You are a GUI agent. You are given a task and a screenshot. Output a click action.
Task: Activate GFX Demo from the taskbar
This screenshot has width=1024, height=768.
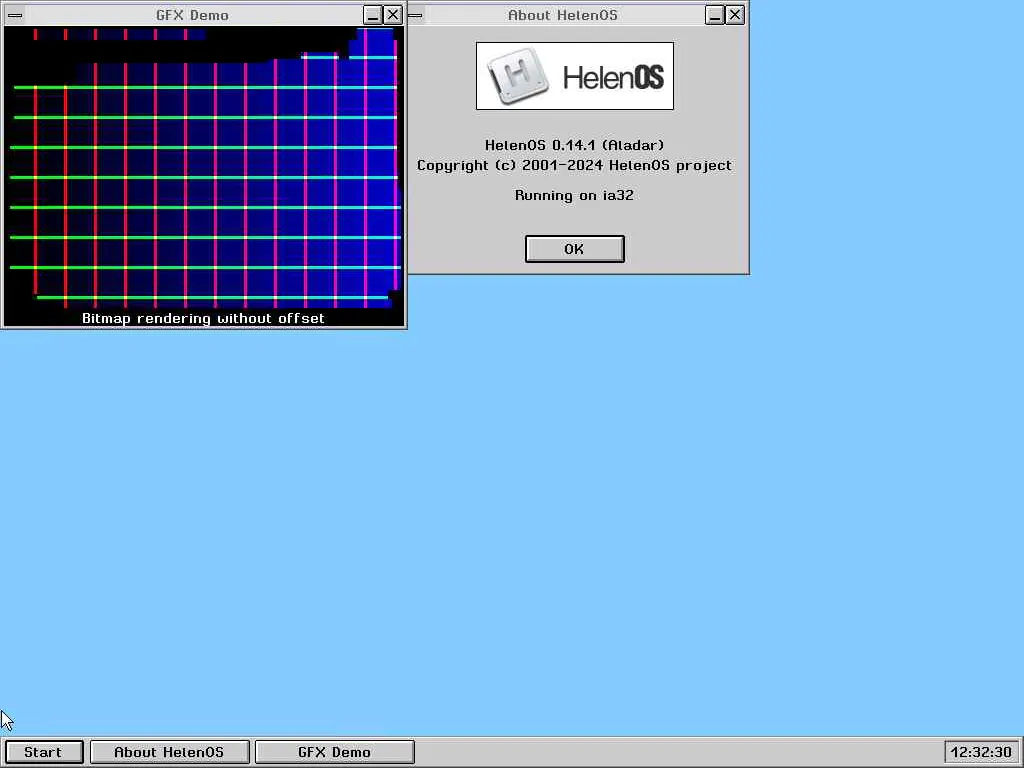point(334,752)
